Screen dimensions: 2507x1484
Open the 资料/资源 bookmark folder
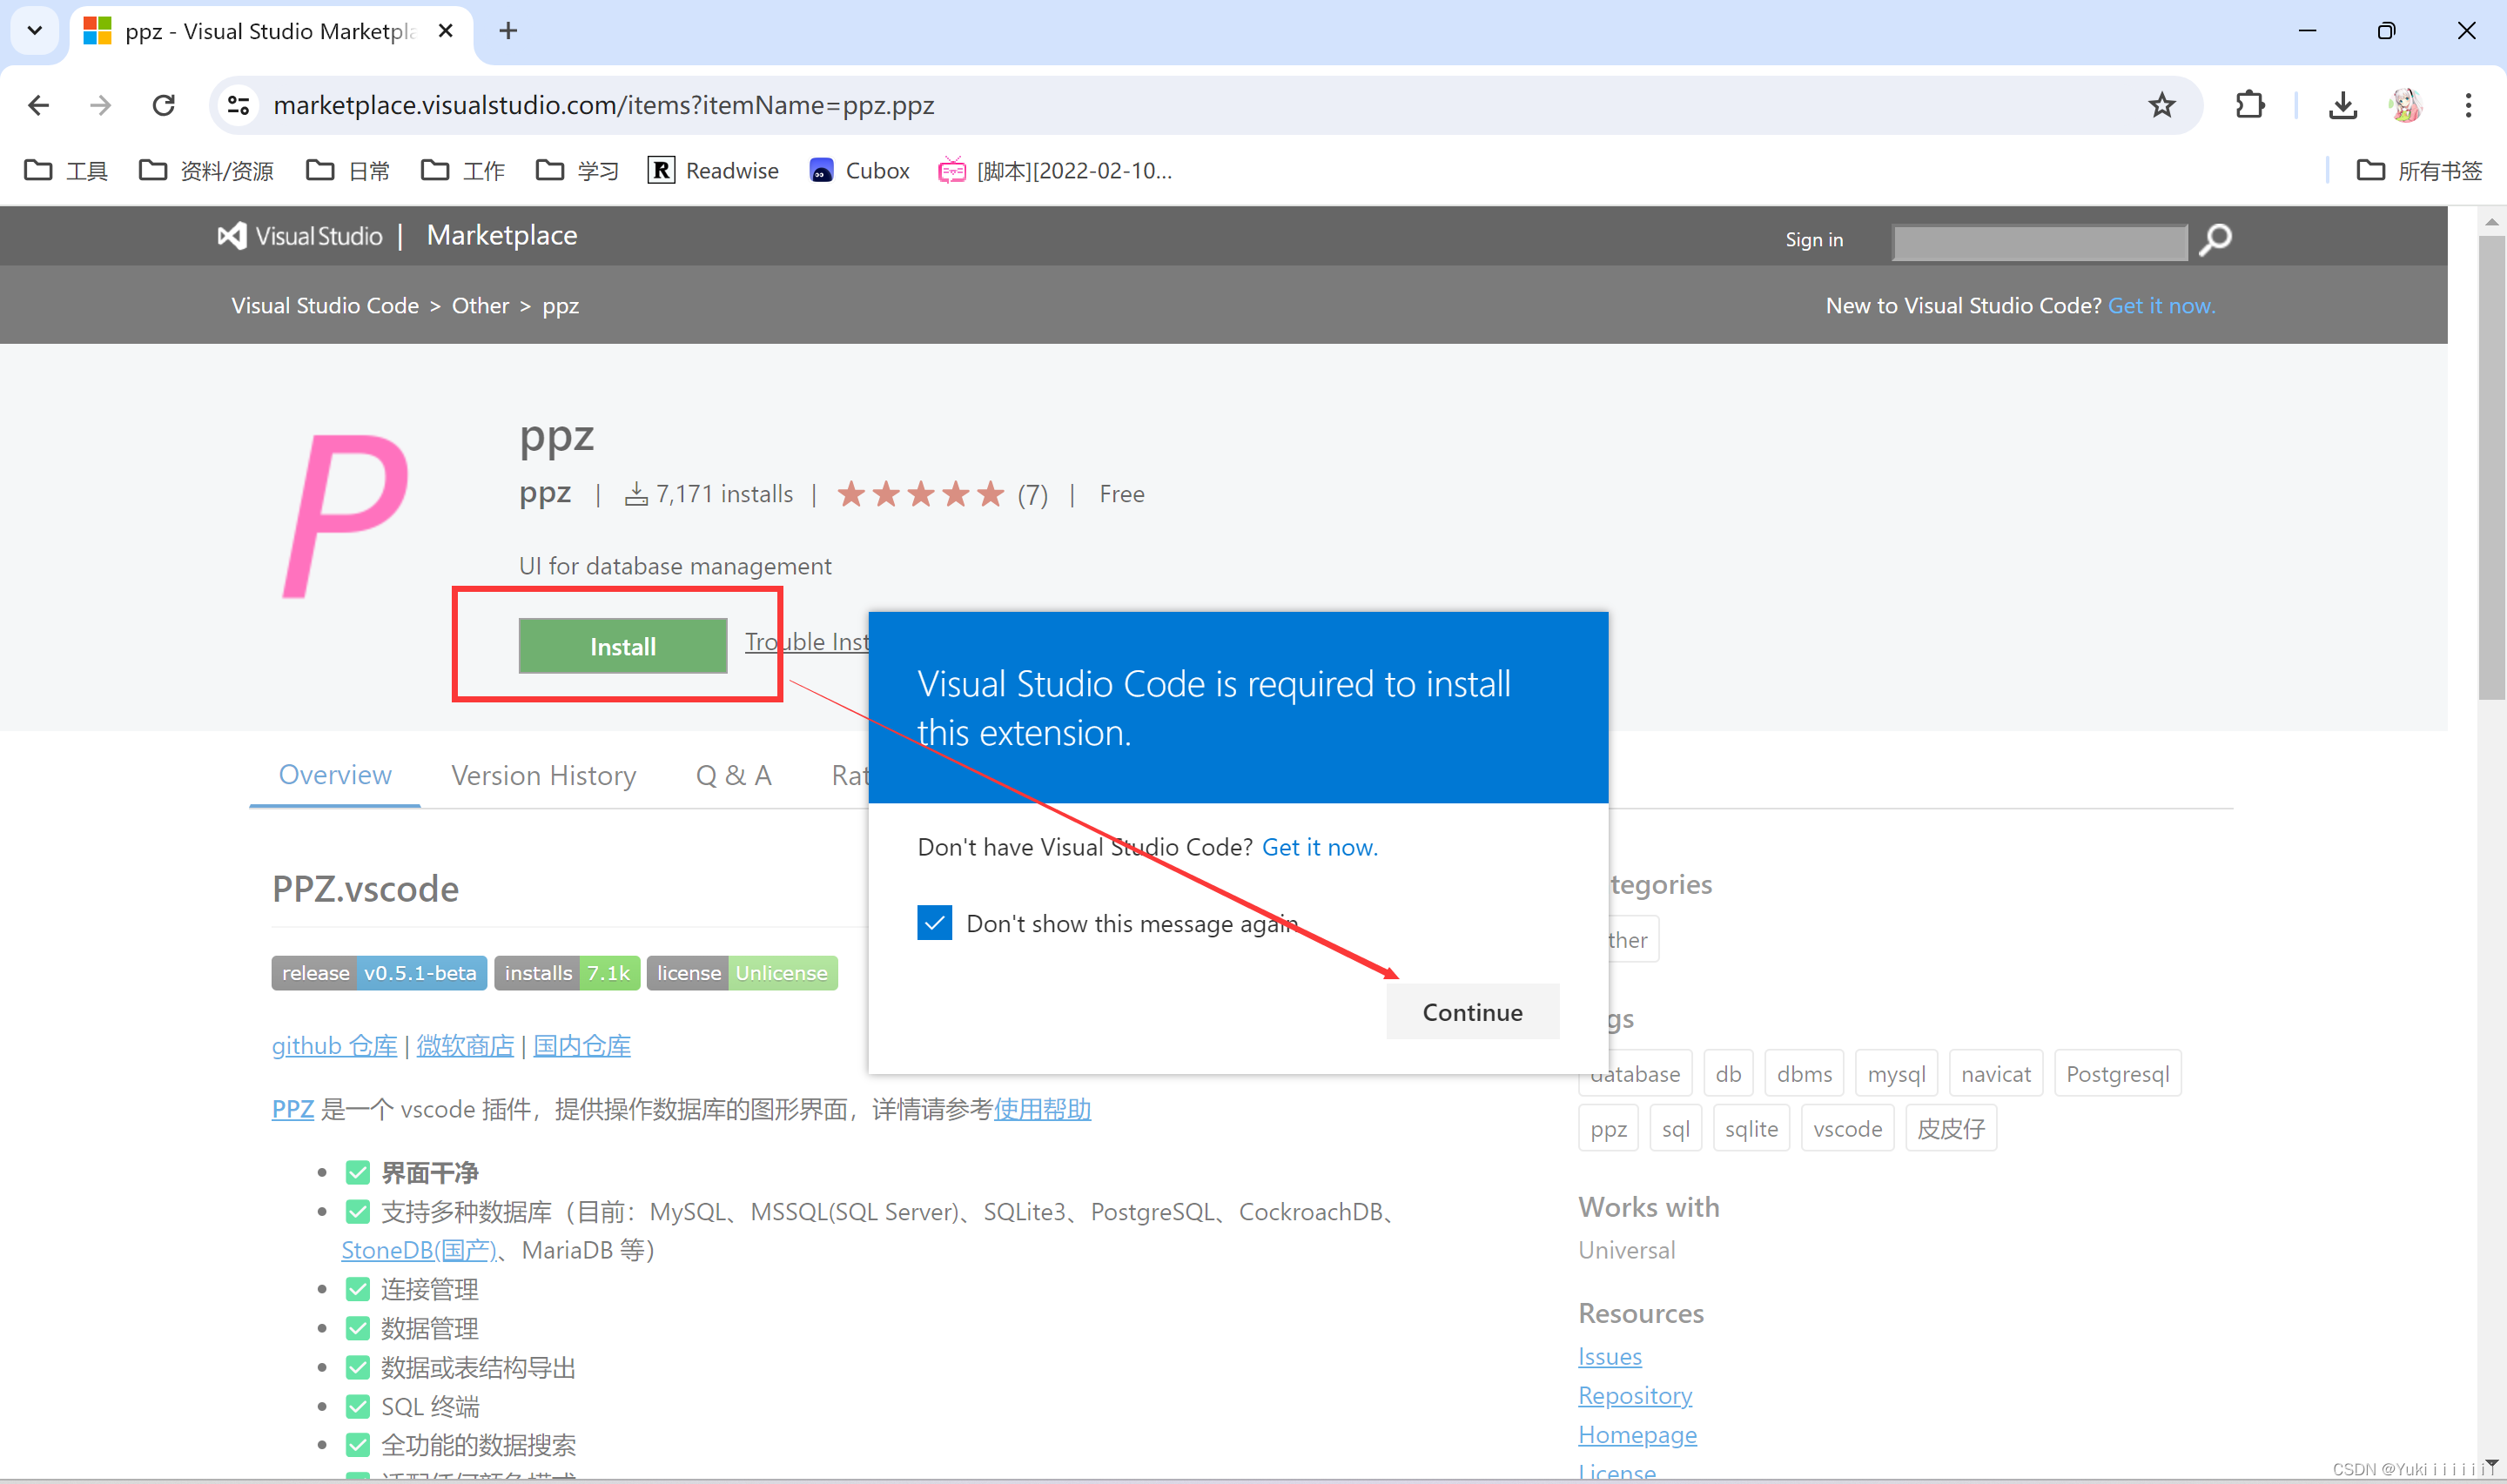pos(206,171)
